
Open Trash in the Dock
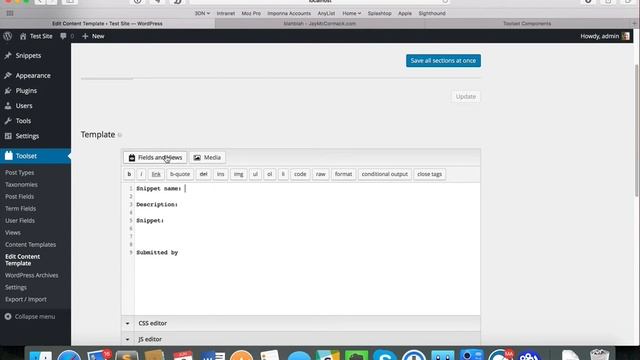[x=600, y=355]
